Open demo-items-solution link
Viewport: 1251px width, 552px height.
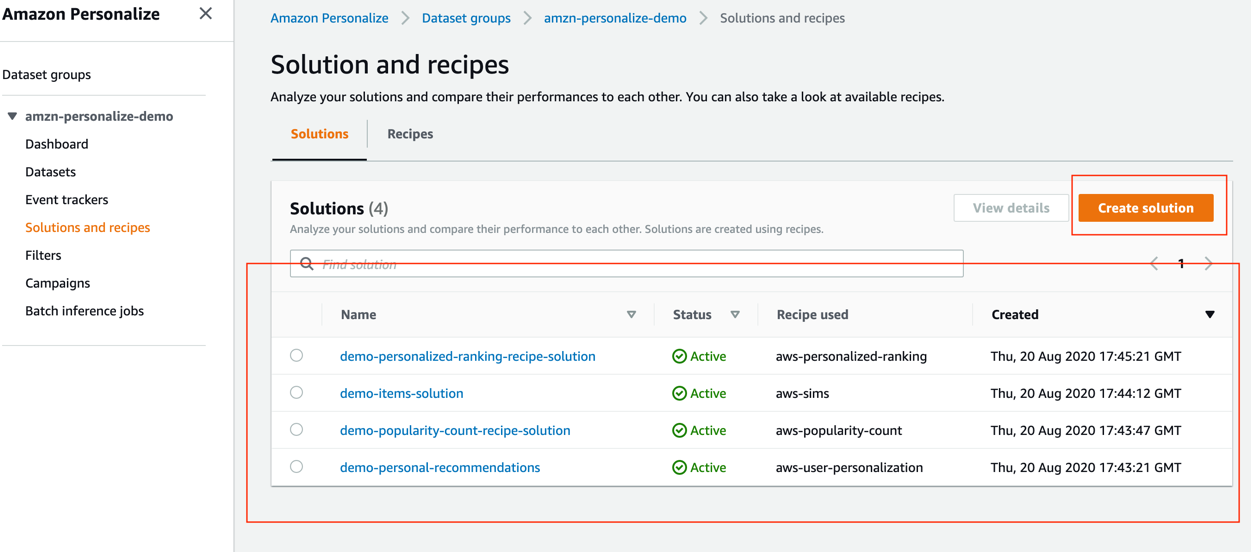tap(402, 393)
